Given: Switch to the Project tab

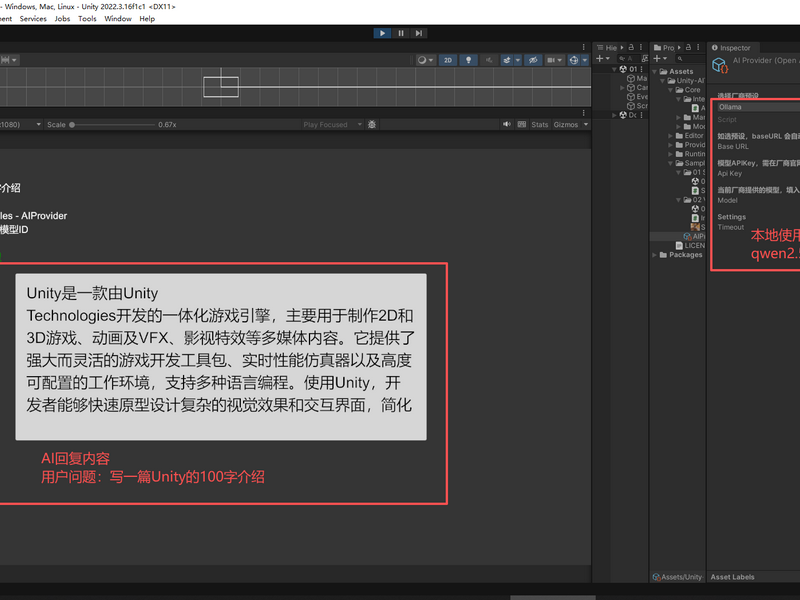Looking at the screenshot, I should point(664,47).
